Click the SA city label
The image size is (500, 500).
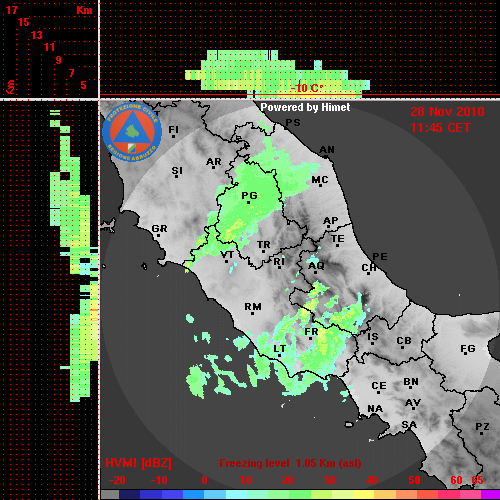tap(409, 425)
